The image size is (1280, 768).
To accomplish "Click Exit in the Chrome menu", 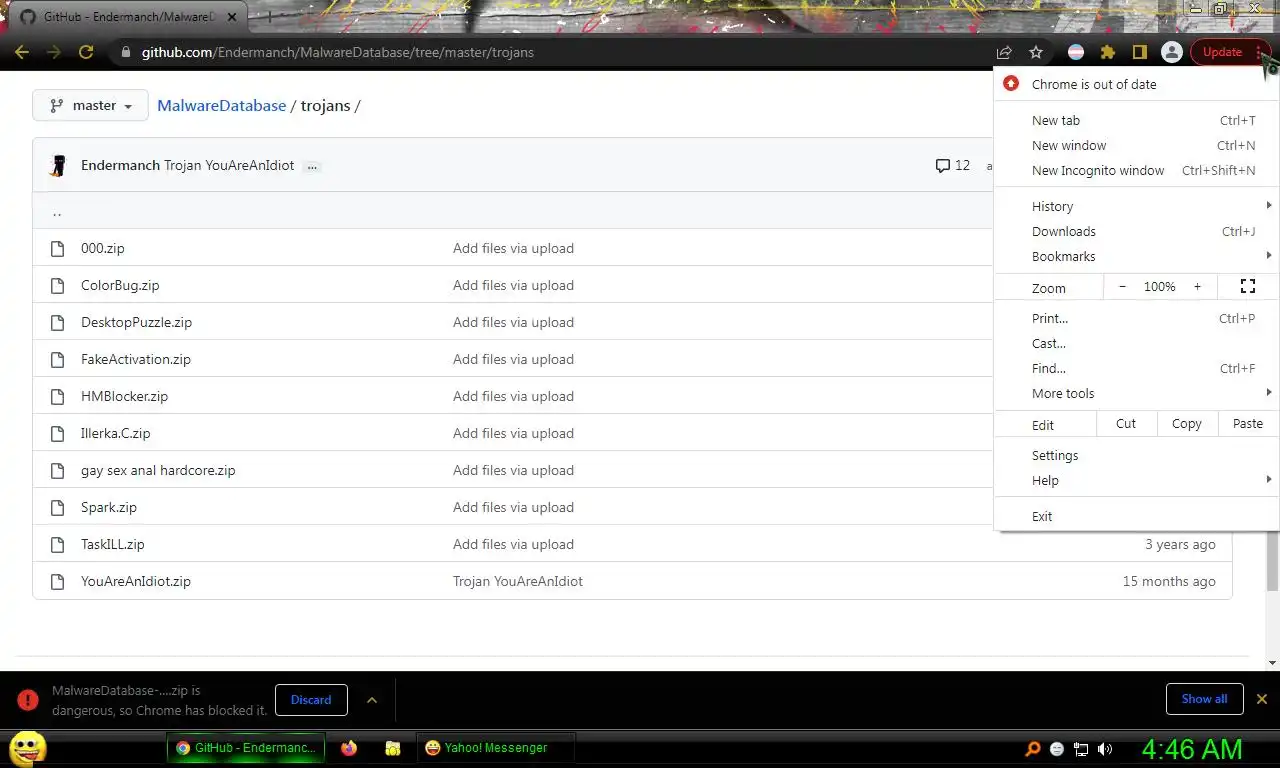I will pos(1136,516).
